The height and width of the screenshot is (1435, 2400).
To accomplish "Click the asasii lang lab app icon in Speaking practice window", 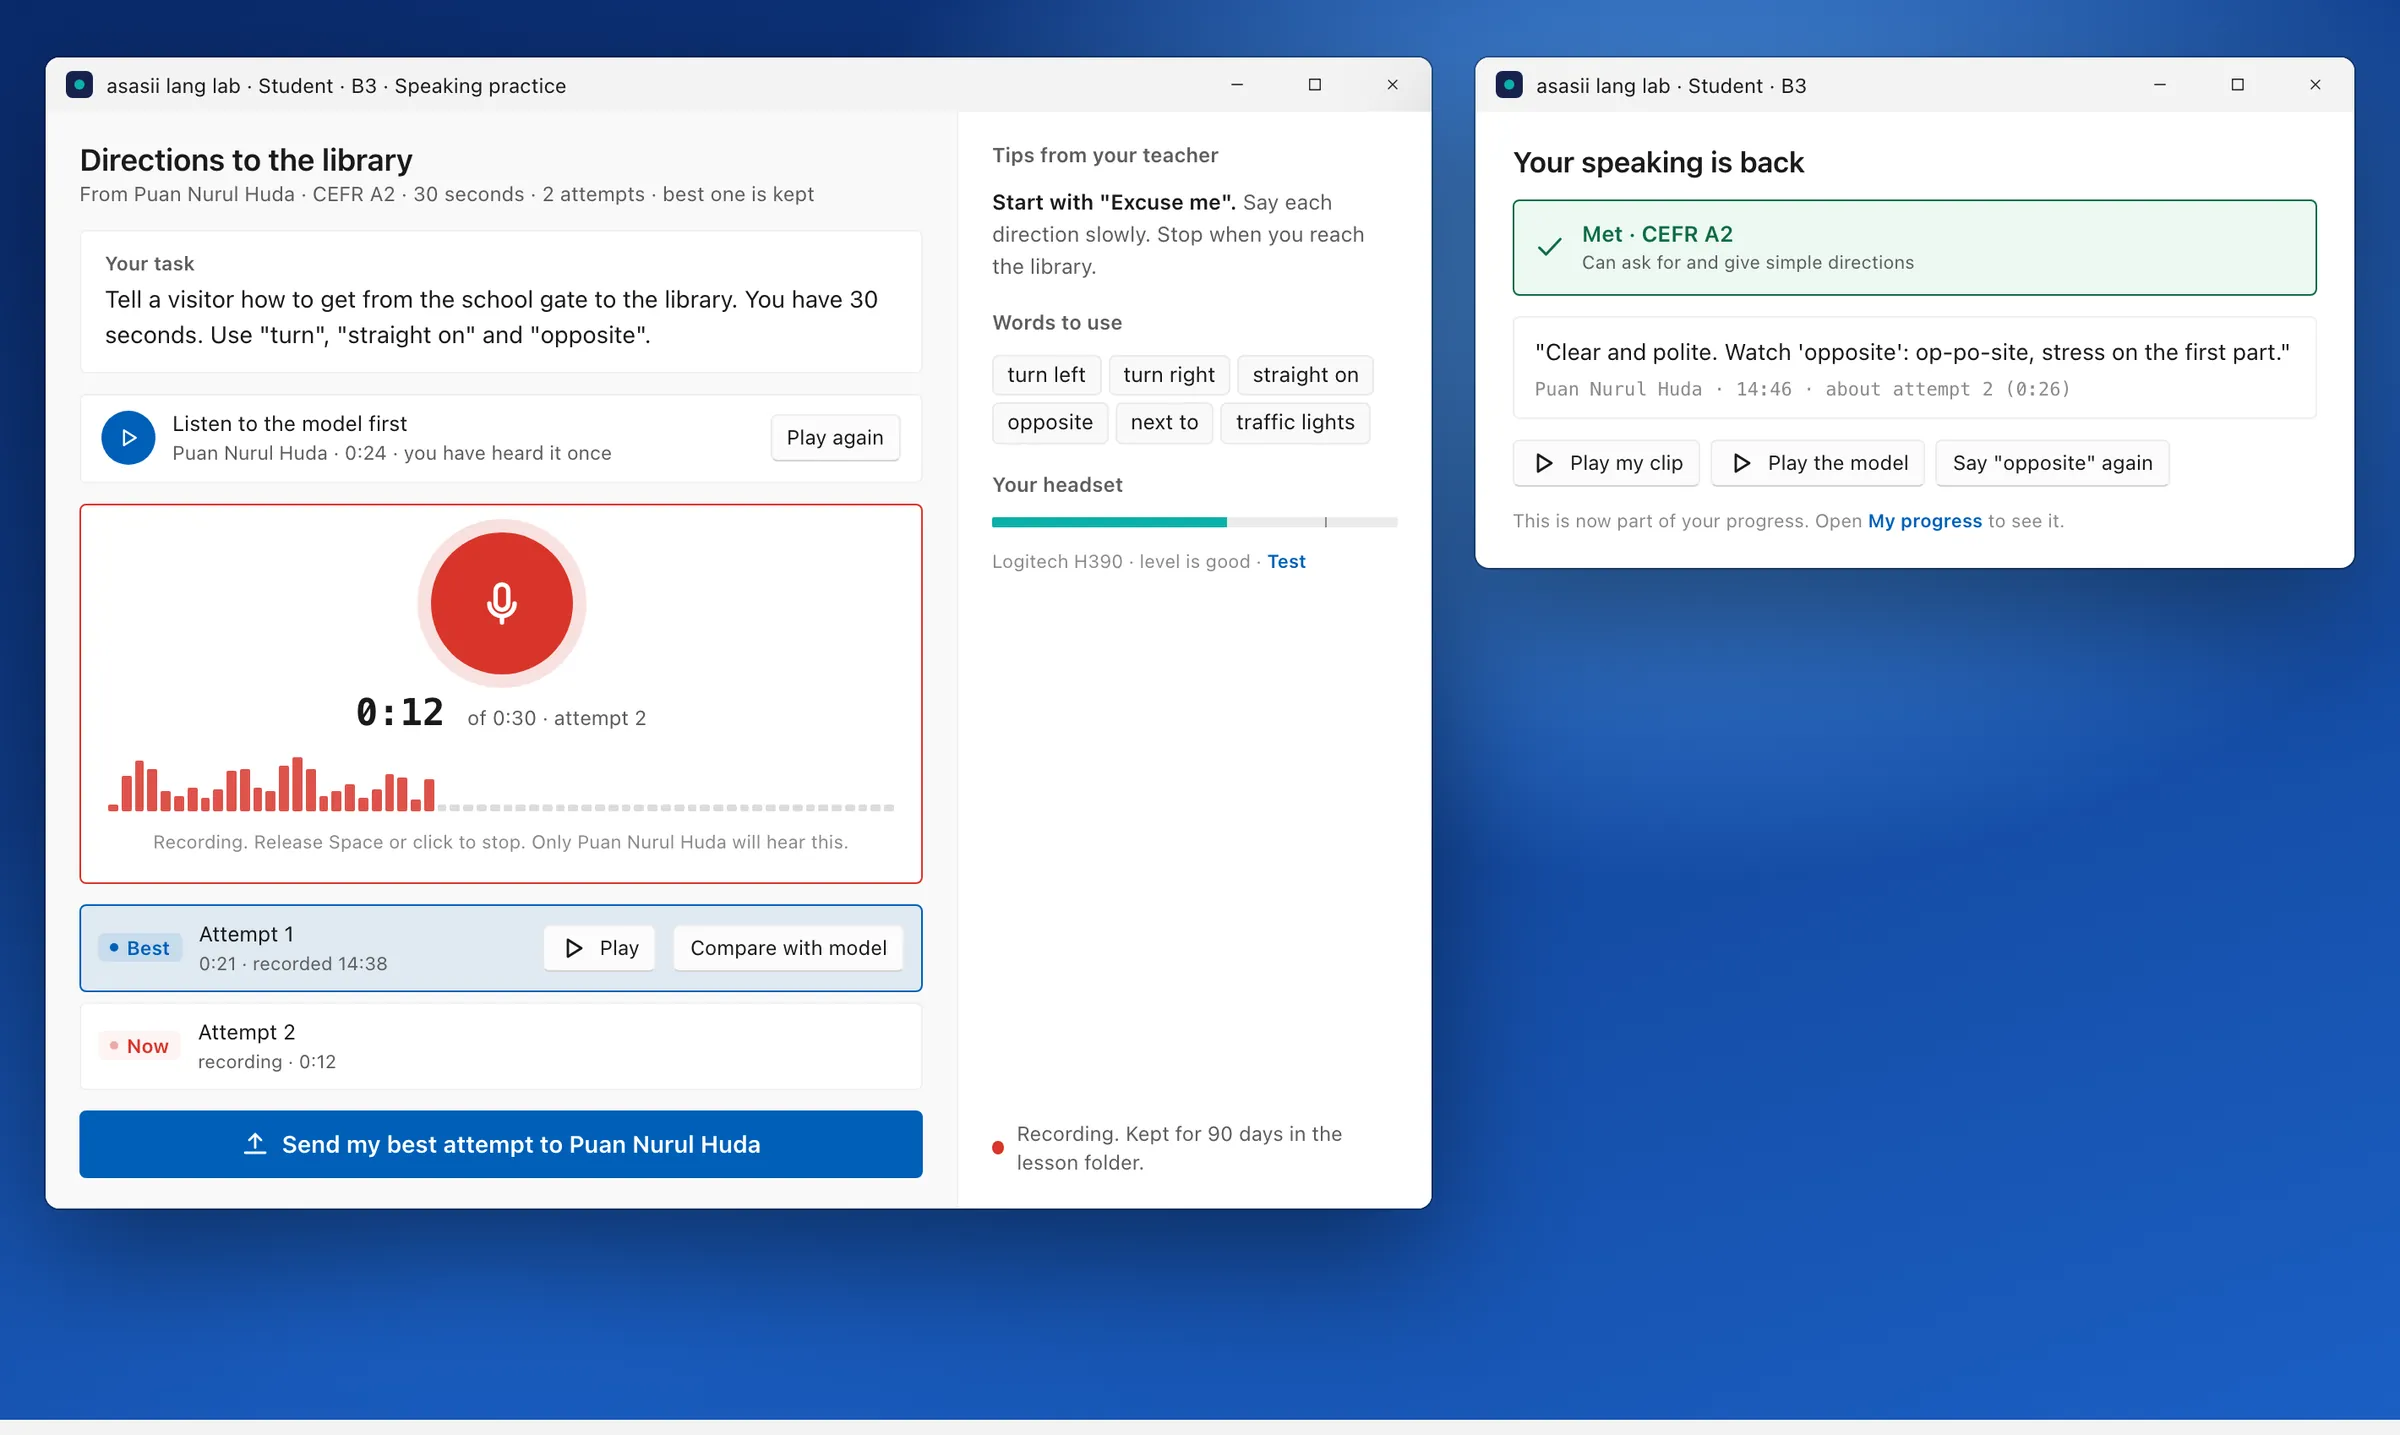I will click(80, 85).
